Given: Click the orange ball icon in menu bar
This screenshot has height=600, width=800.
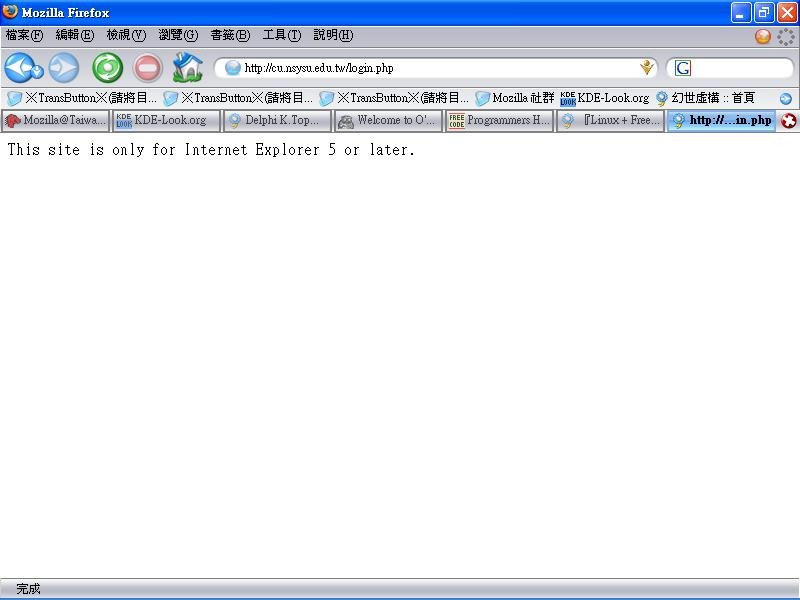Looking at the screenshot, I should click(x=763, y=36).
